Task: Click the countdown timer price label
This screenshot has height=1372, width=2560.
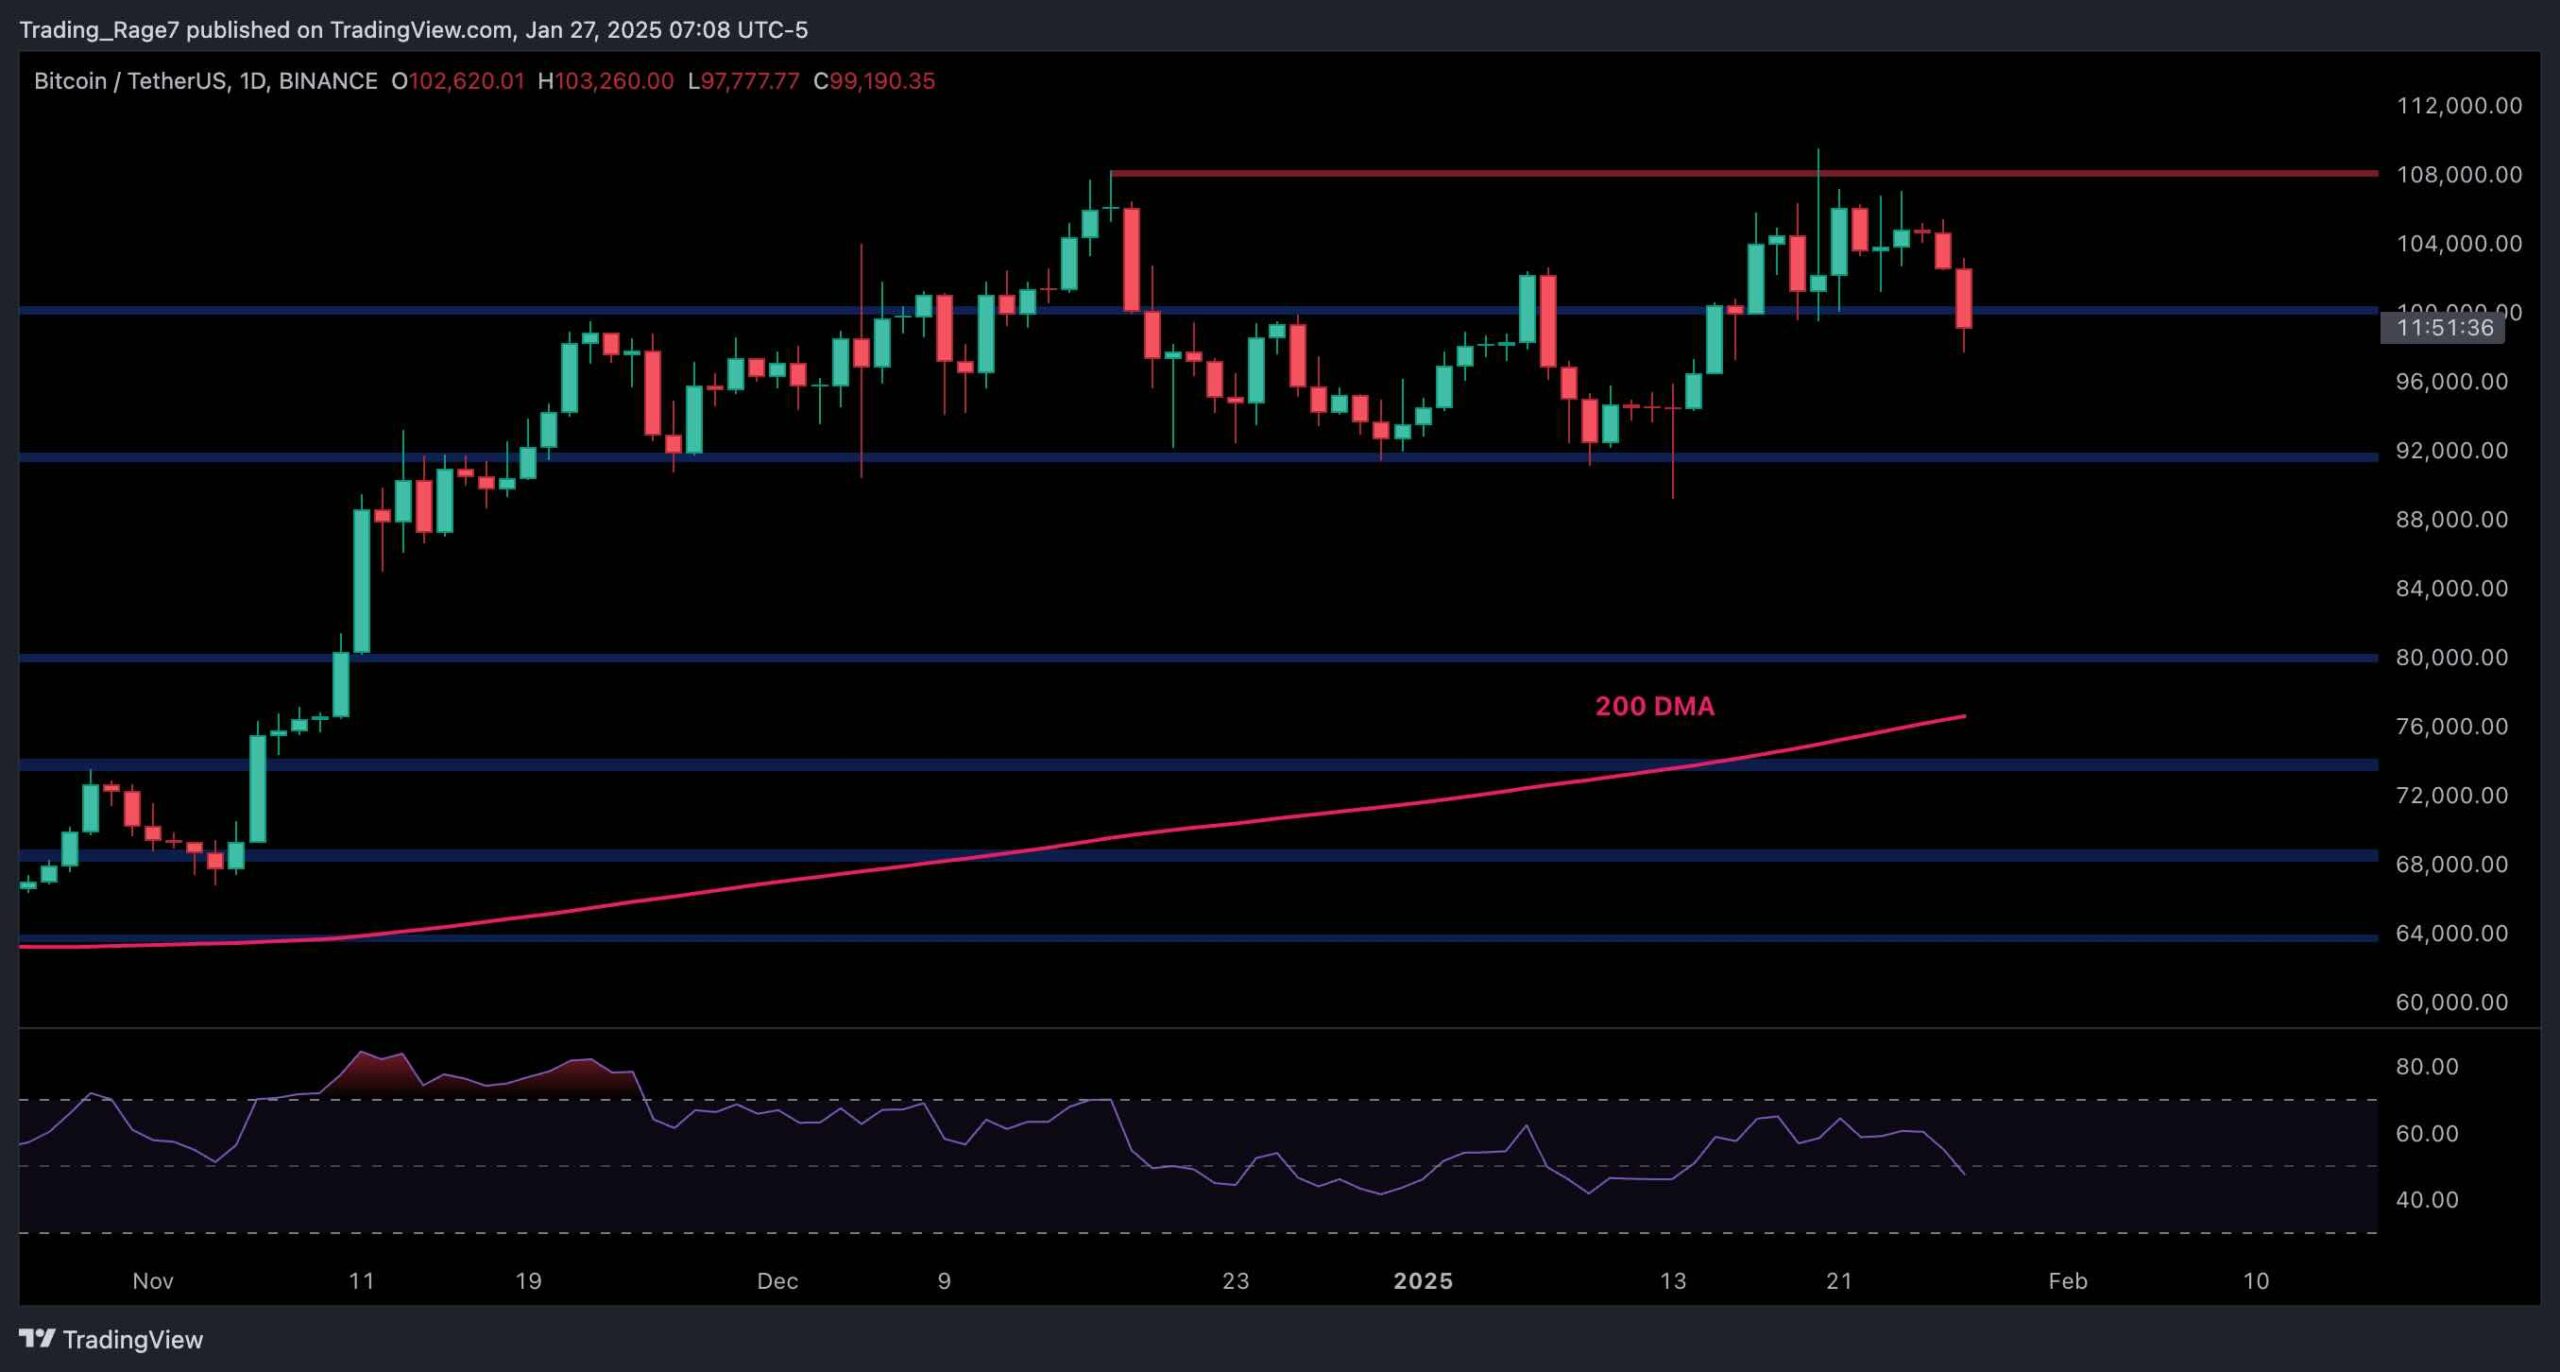Action: point(2444,328)
